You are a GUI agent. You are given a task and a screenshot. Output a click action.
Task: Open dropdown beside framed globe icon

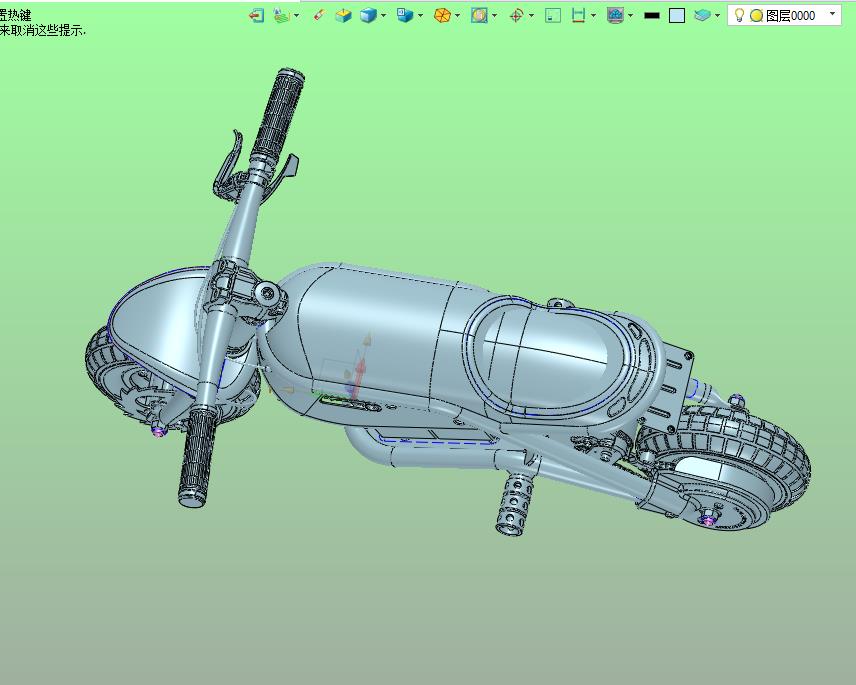[x=495, y=16]
